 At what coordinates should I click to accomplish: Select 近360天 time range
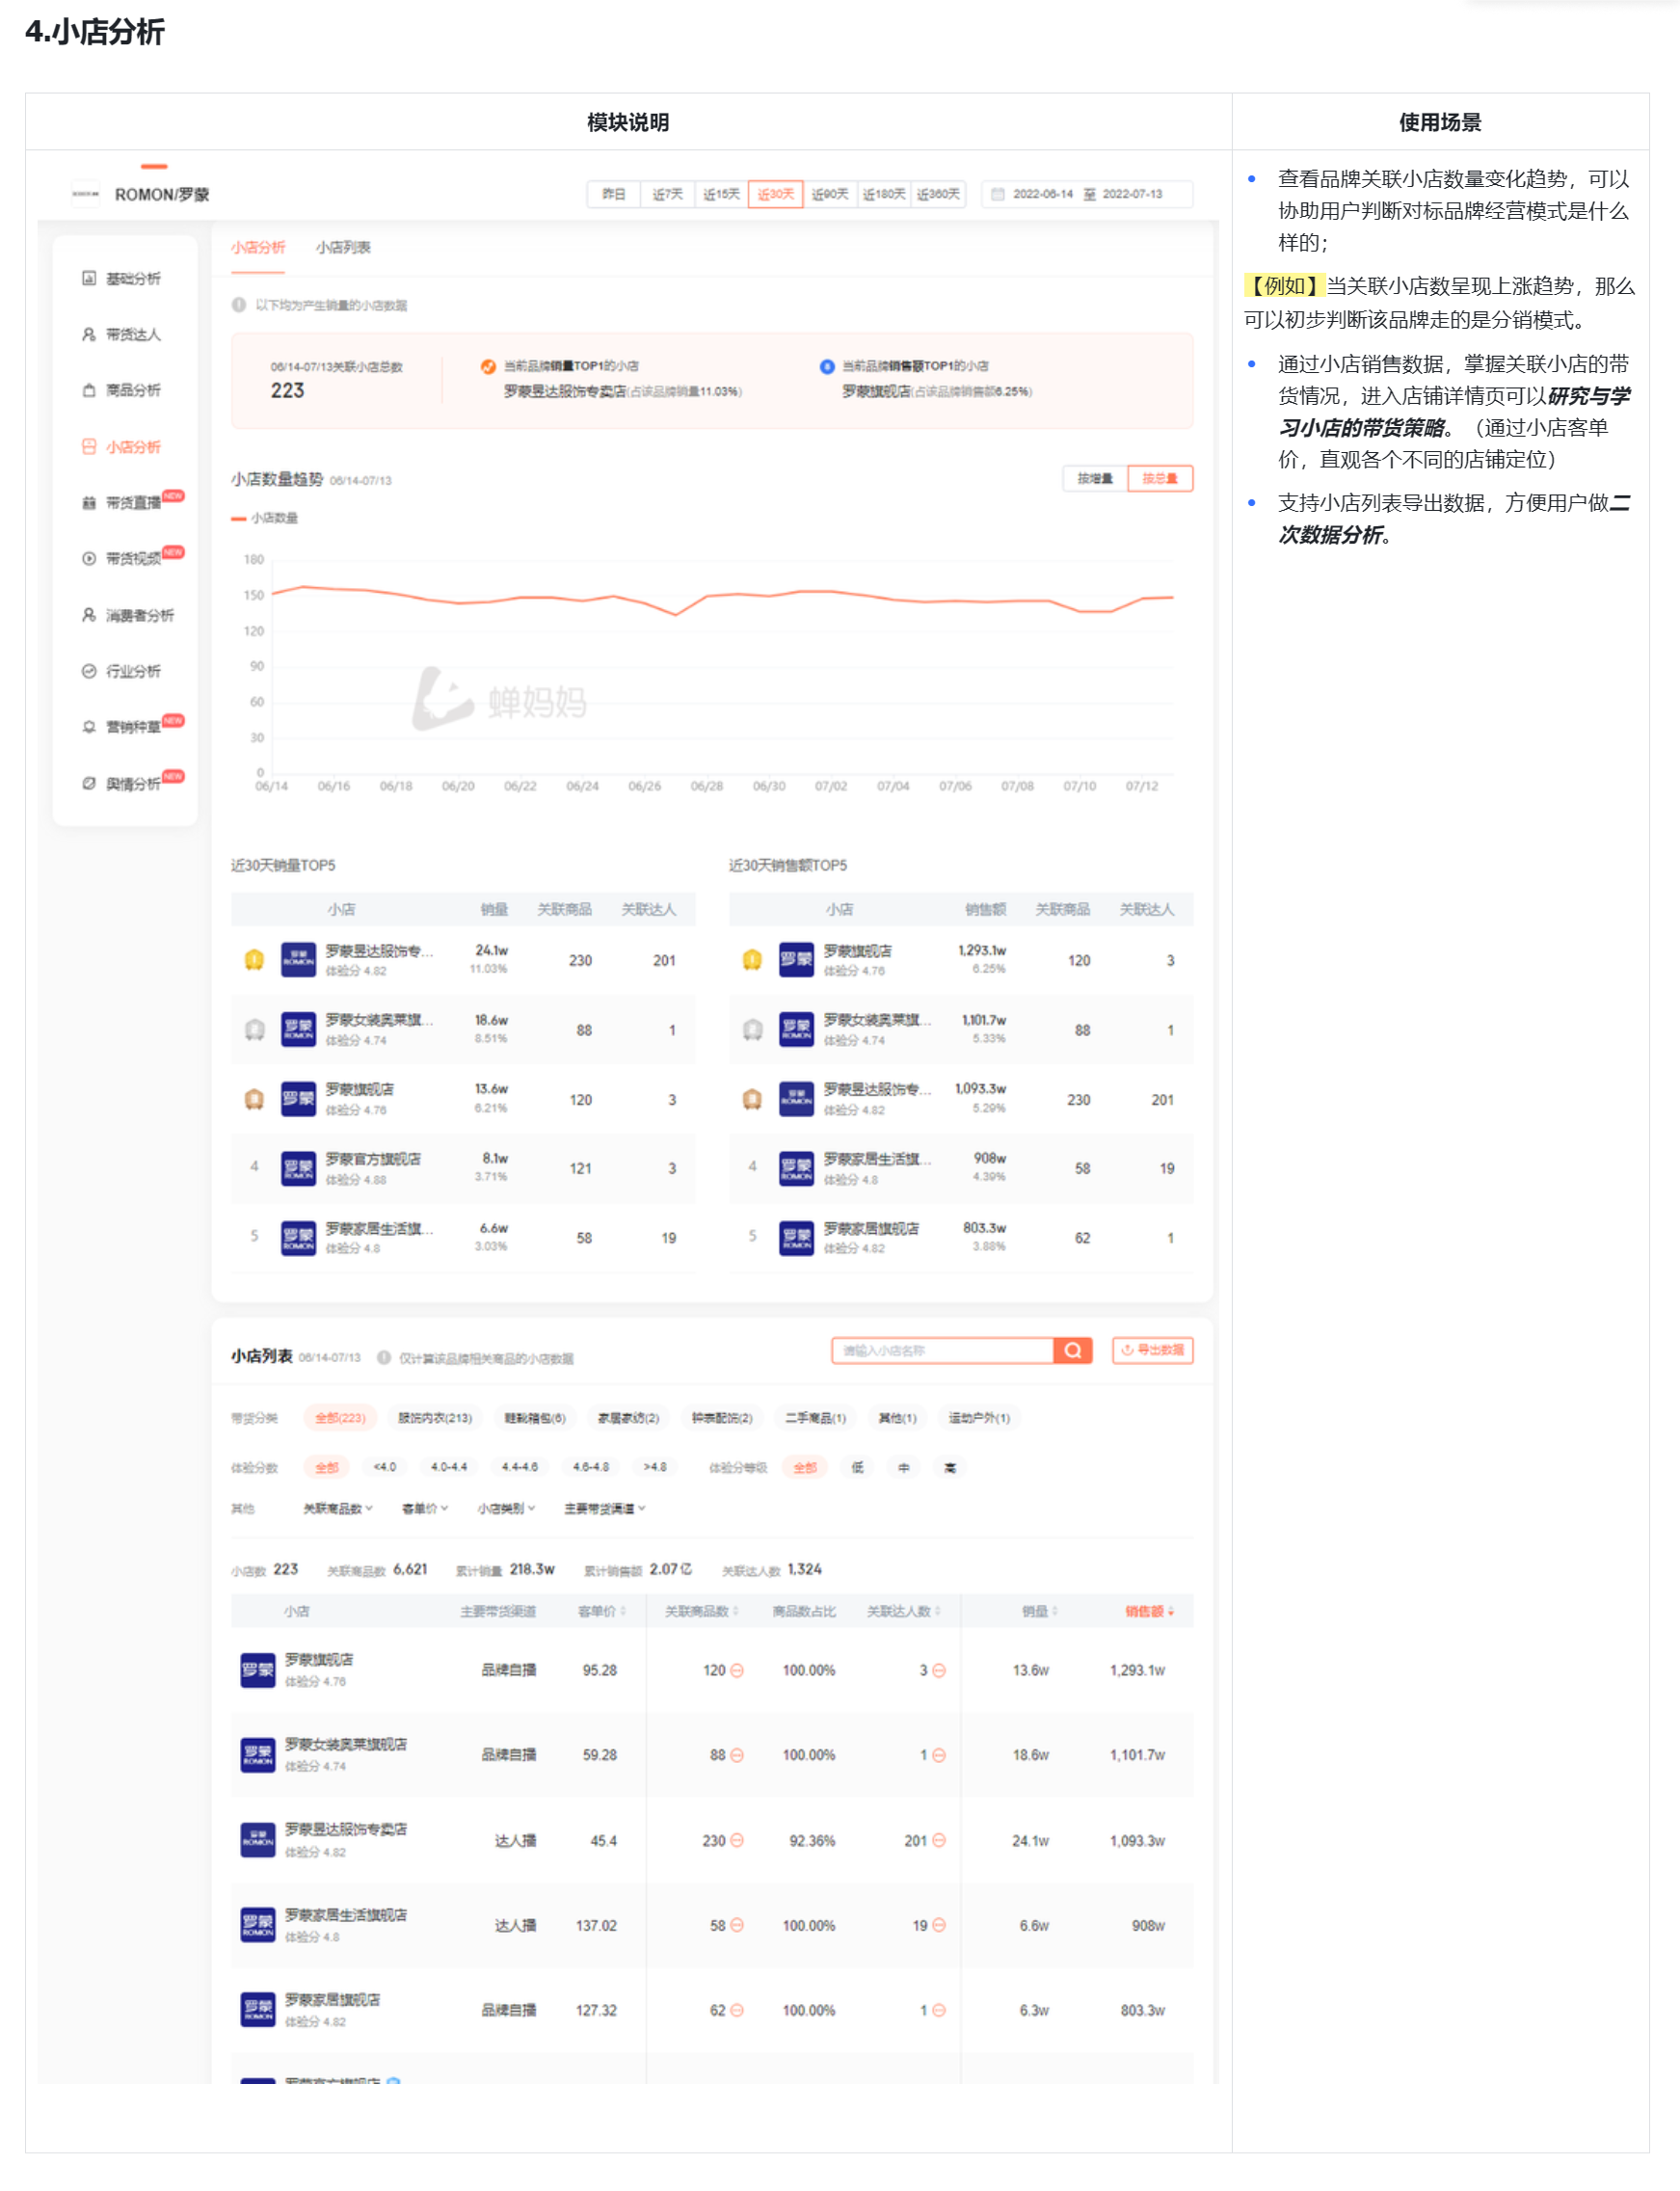point(938,194)
